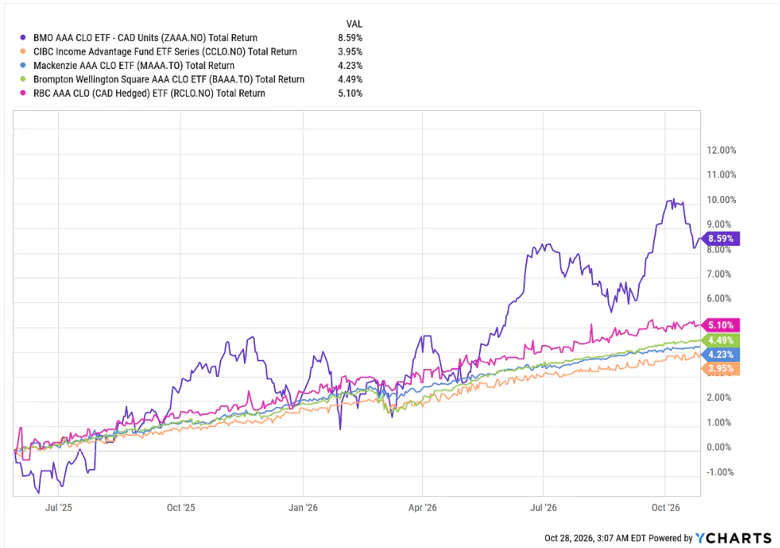The image size is (780, 548).
Task: Click the Jul '26 x-axis label
Action: click(x=543, y=508)
